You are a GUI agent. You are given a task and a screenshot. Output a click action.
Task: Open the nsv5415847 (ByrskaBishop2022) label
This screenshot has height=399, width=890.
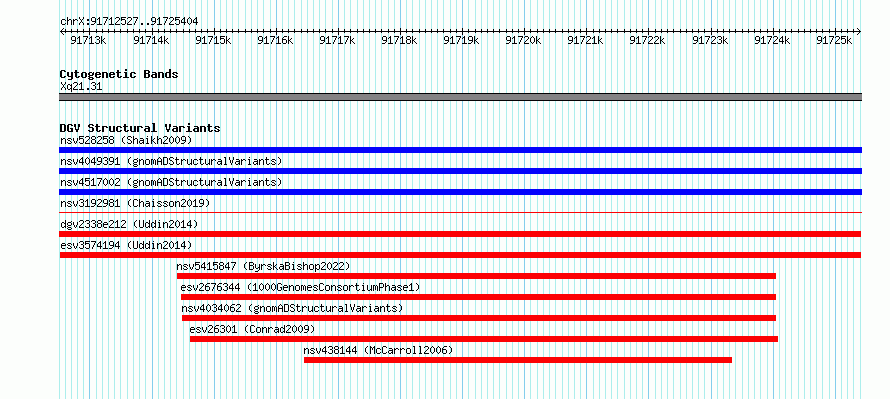coord(263,266)
